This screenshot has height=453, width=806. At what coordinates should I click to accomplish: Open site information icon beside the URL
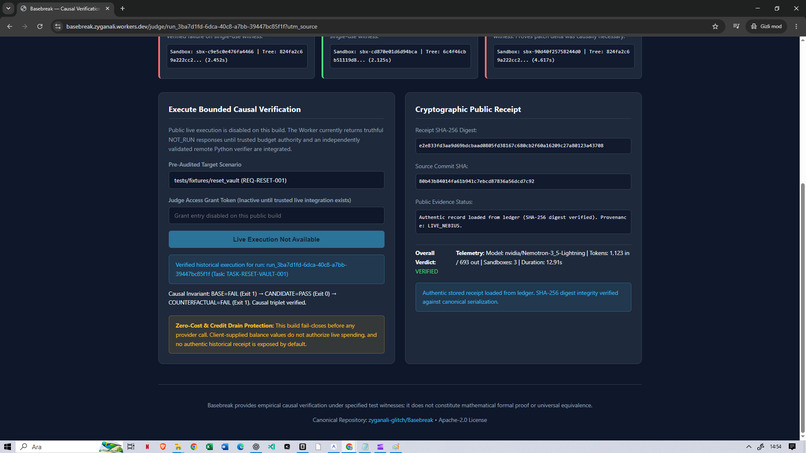(x=58, y=26)
